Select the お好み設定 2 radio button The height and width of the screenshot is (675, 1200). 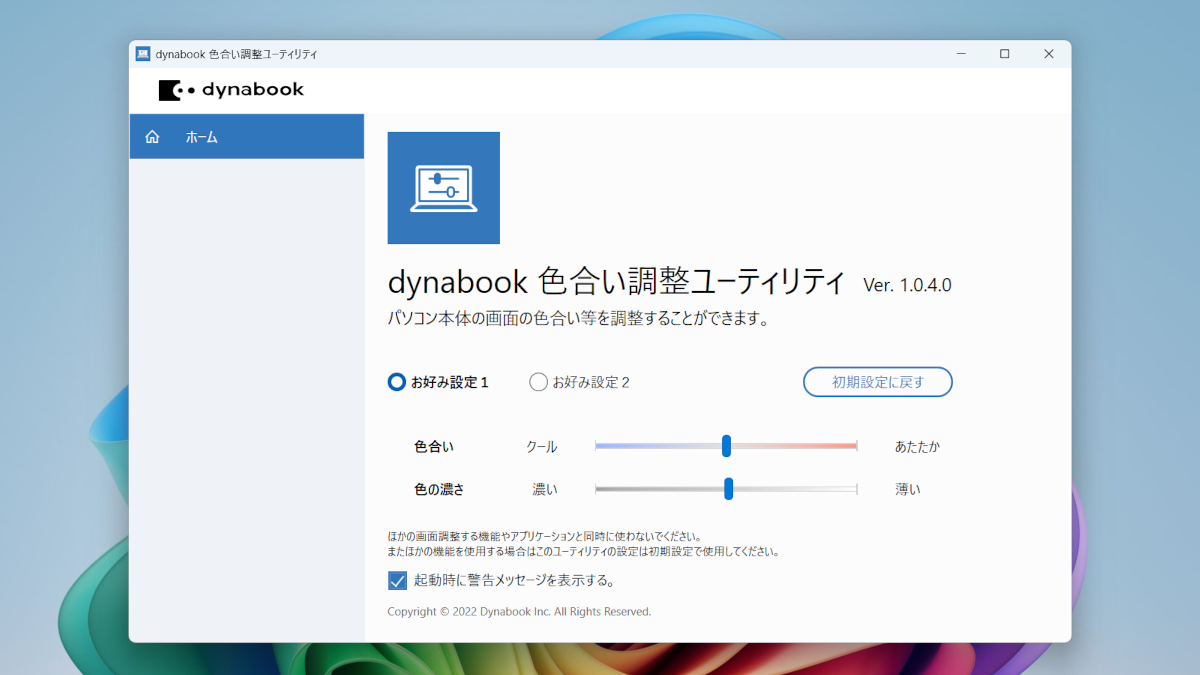click(x=538, y=382)
